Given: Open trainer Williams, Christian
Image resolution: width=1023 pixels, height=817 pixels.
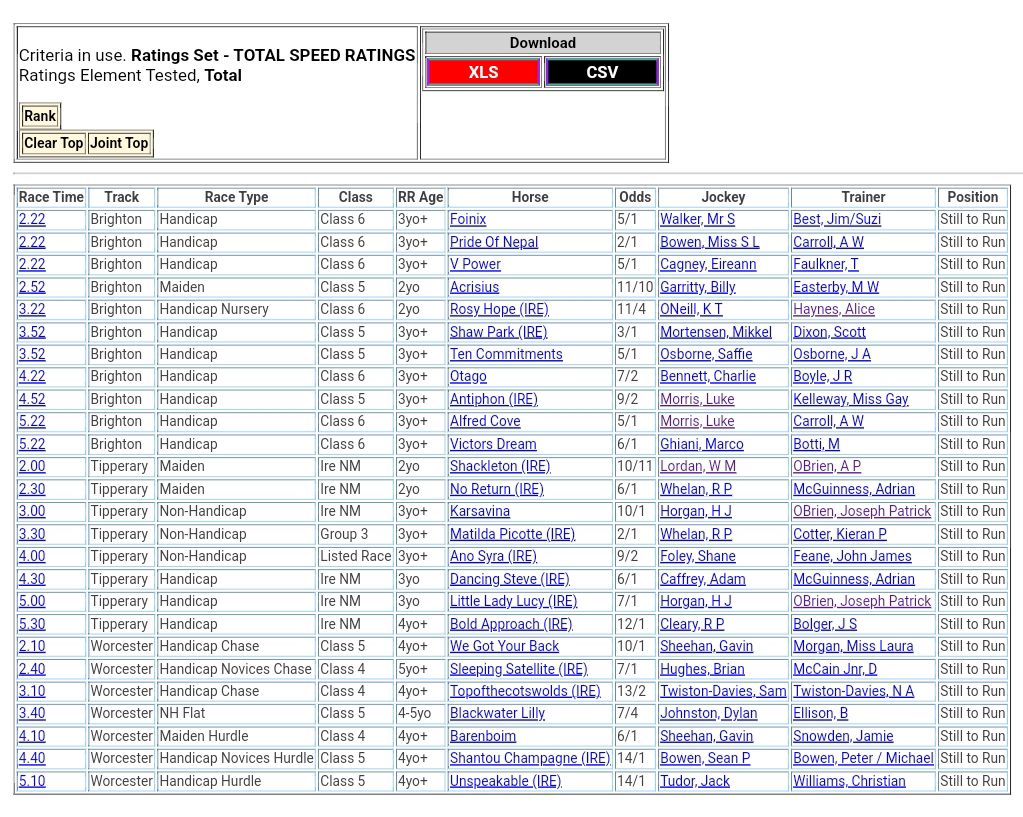Looking at the screenshot, I should [x=849, y=781].
